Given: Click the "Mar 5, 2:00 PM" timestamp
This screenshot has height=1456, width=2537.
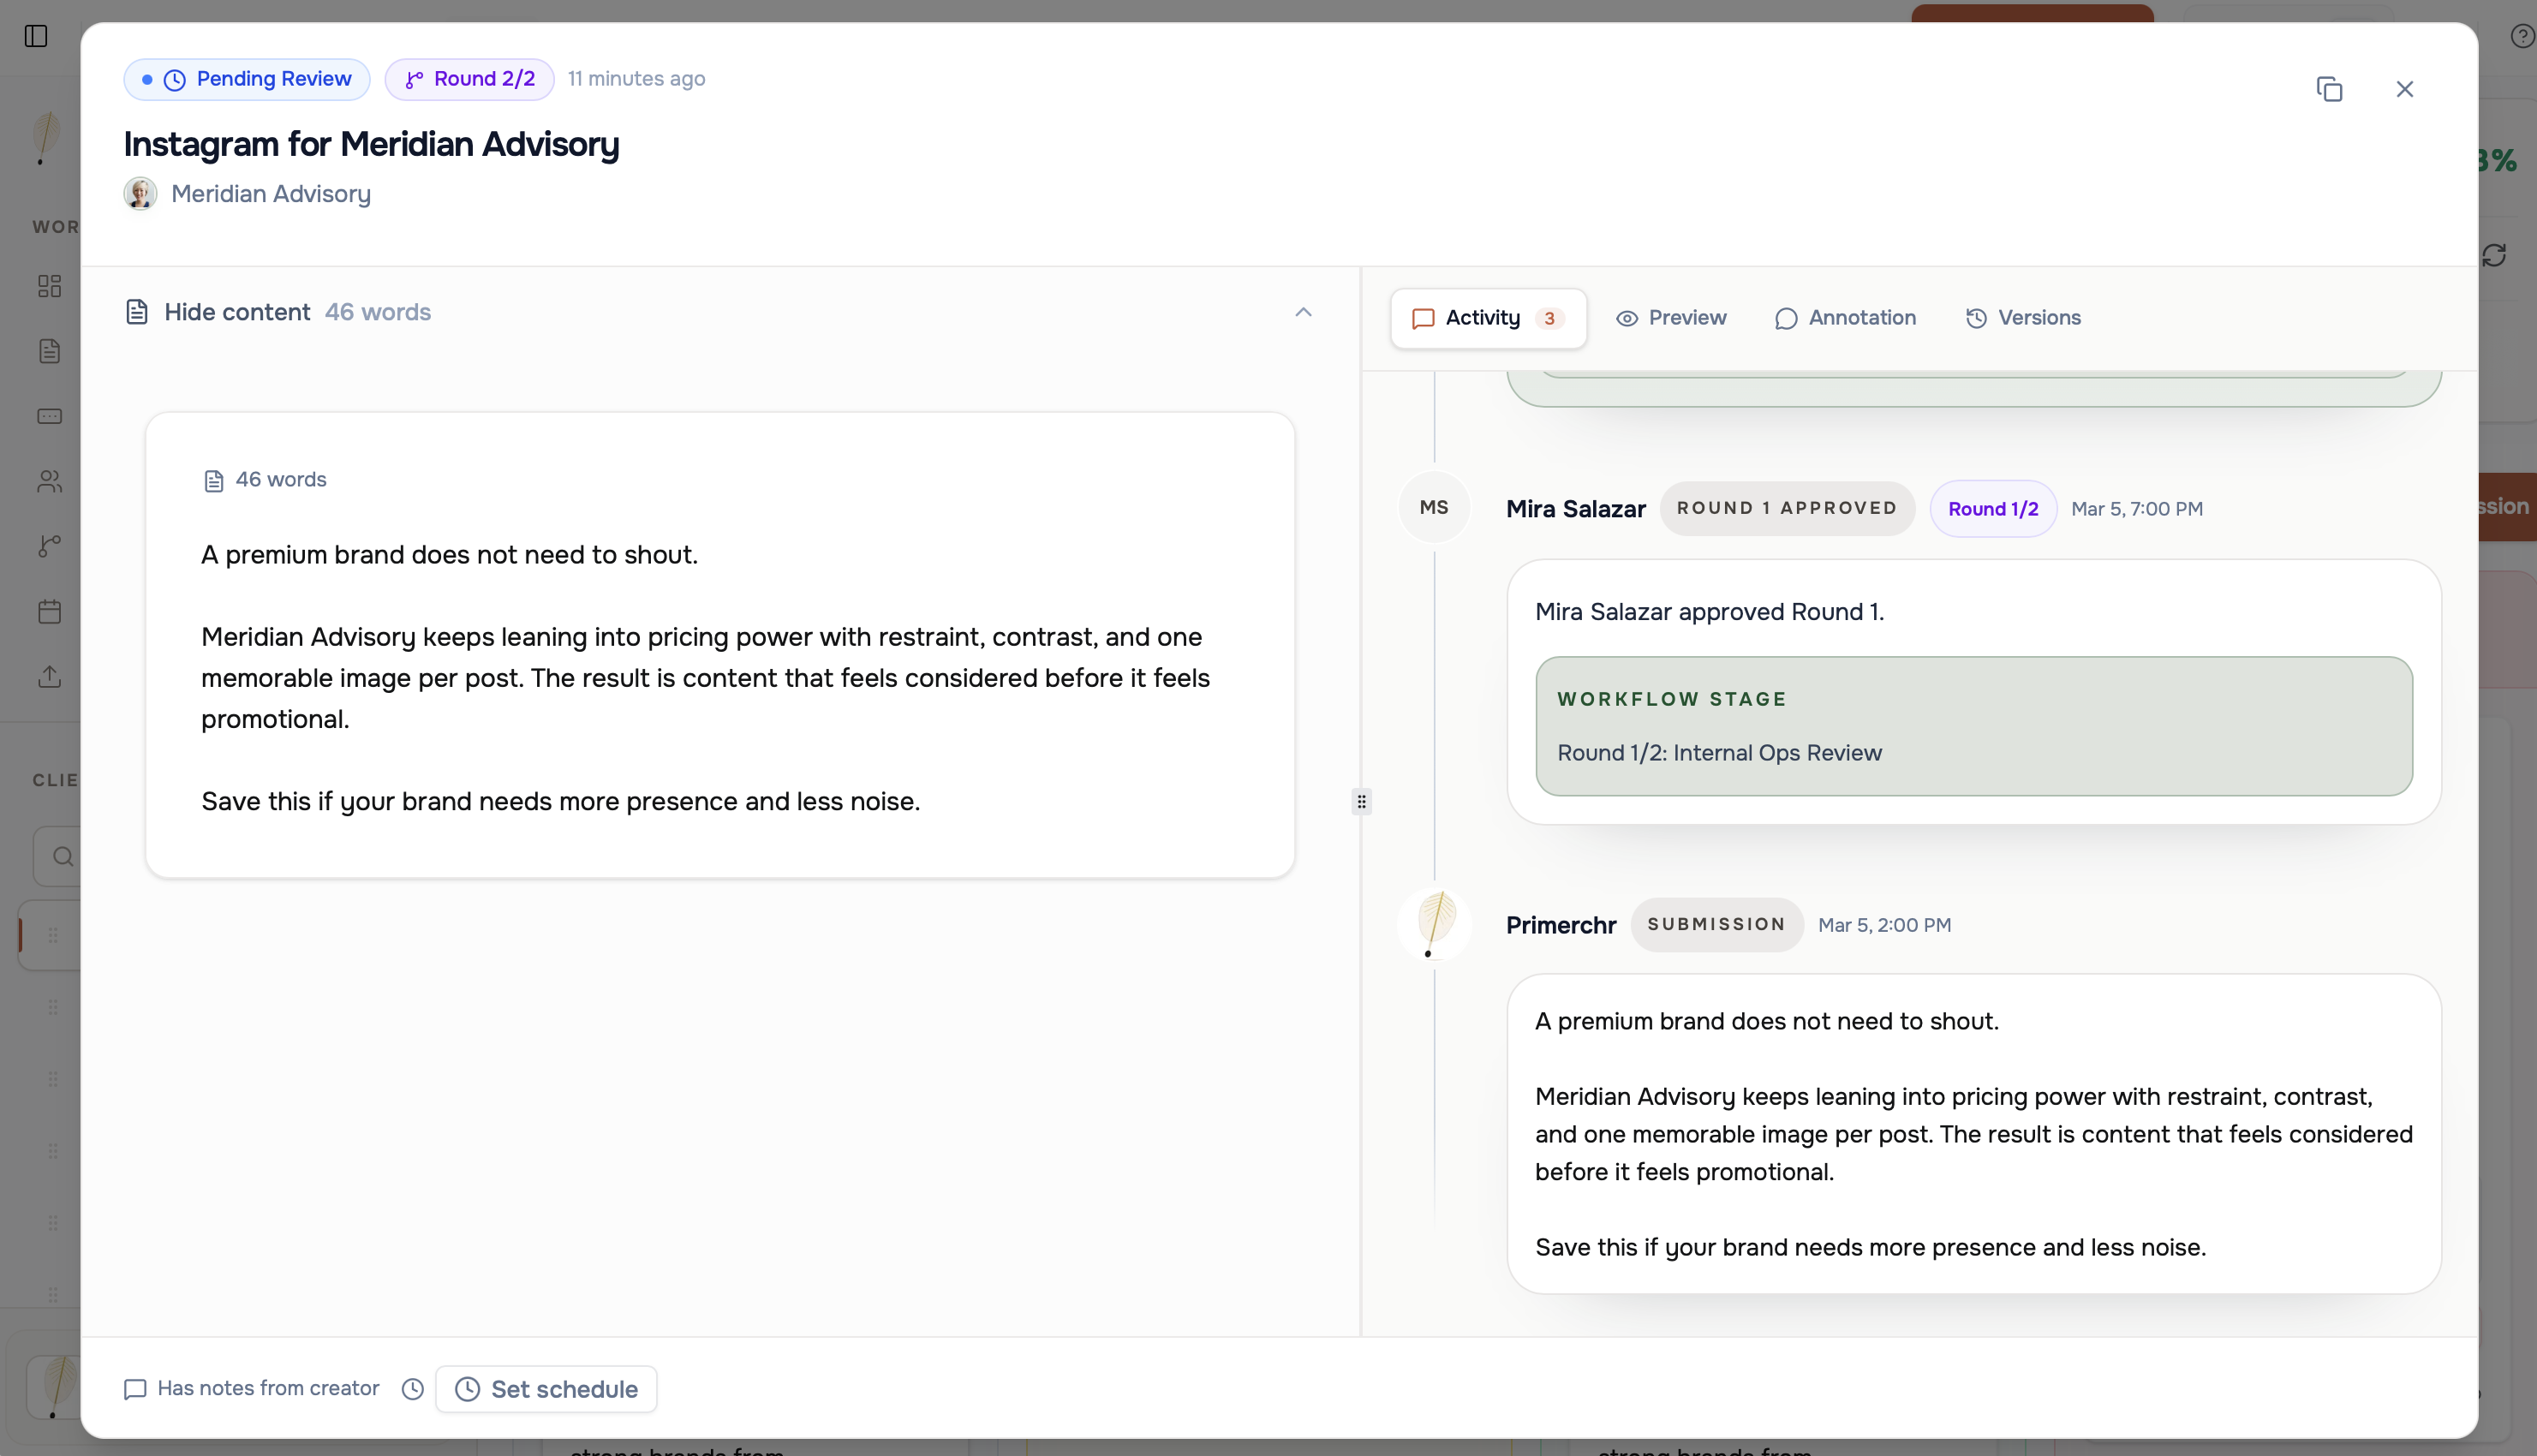Looking at the screenshot, I should pyautogui.click(x=1884, y=925).
